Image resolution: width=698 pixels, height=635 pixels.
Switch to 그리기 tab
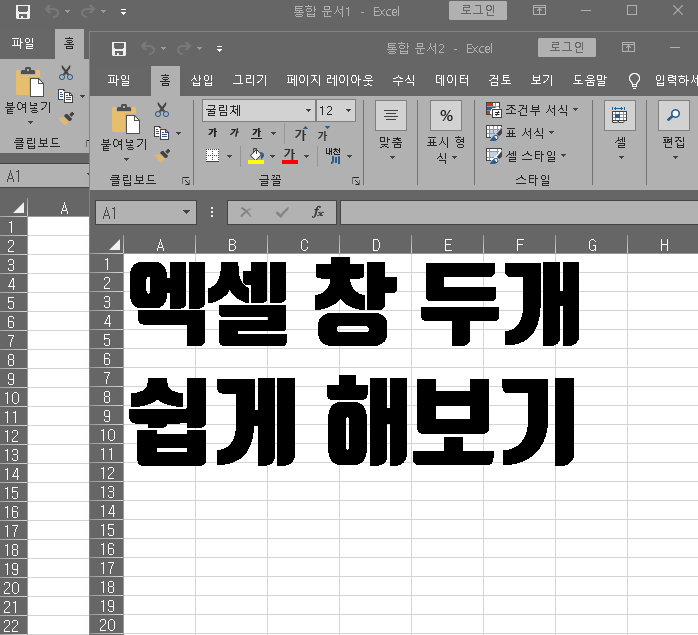[250, 80]
